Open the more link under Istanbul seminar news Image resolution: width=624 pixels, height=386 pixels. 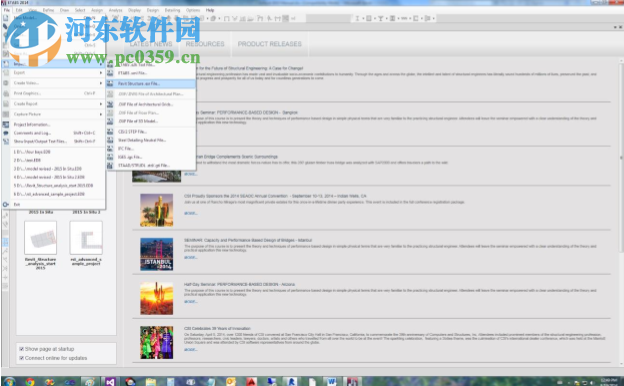tap(190, 257)
